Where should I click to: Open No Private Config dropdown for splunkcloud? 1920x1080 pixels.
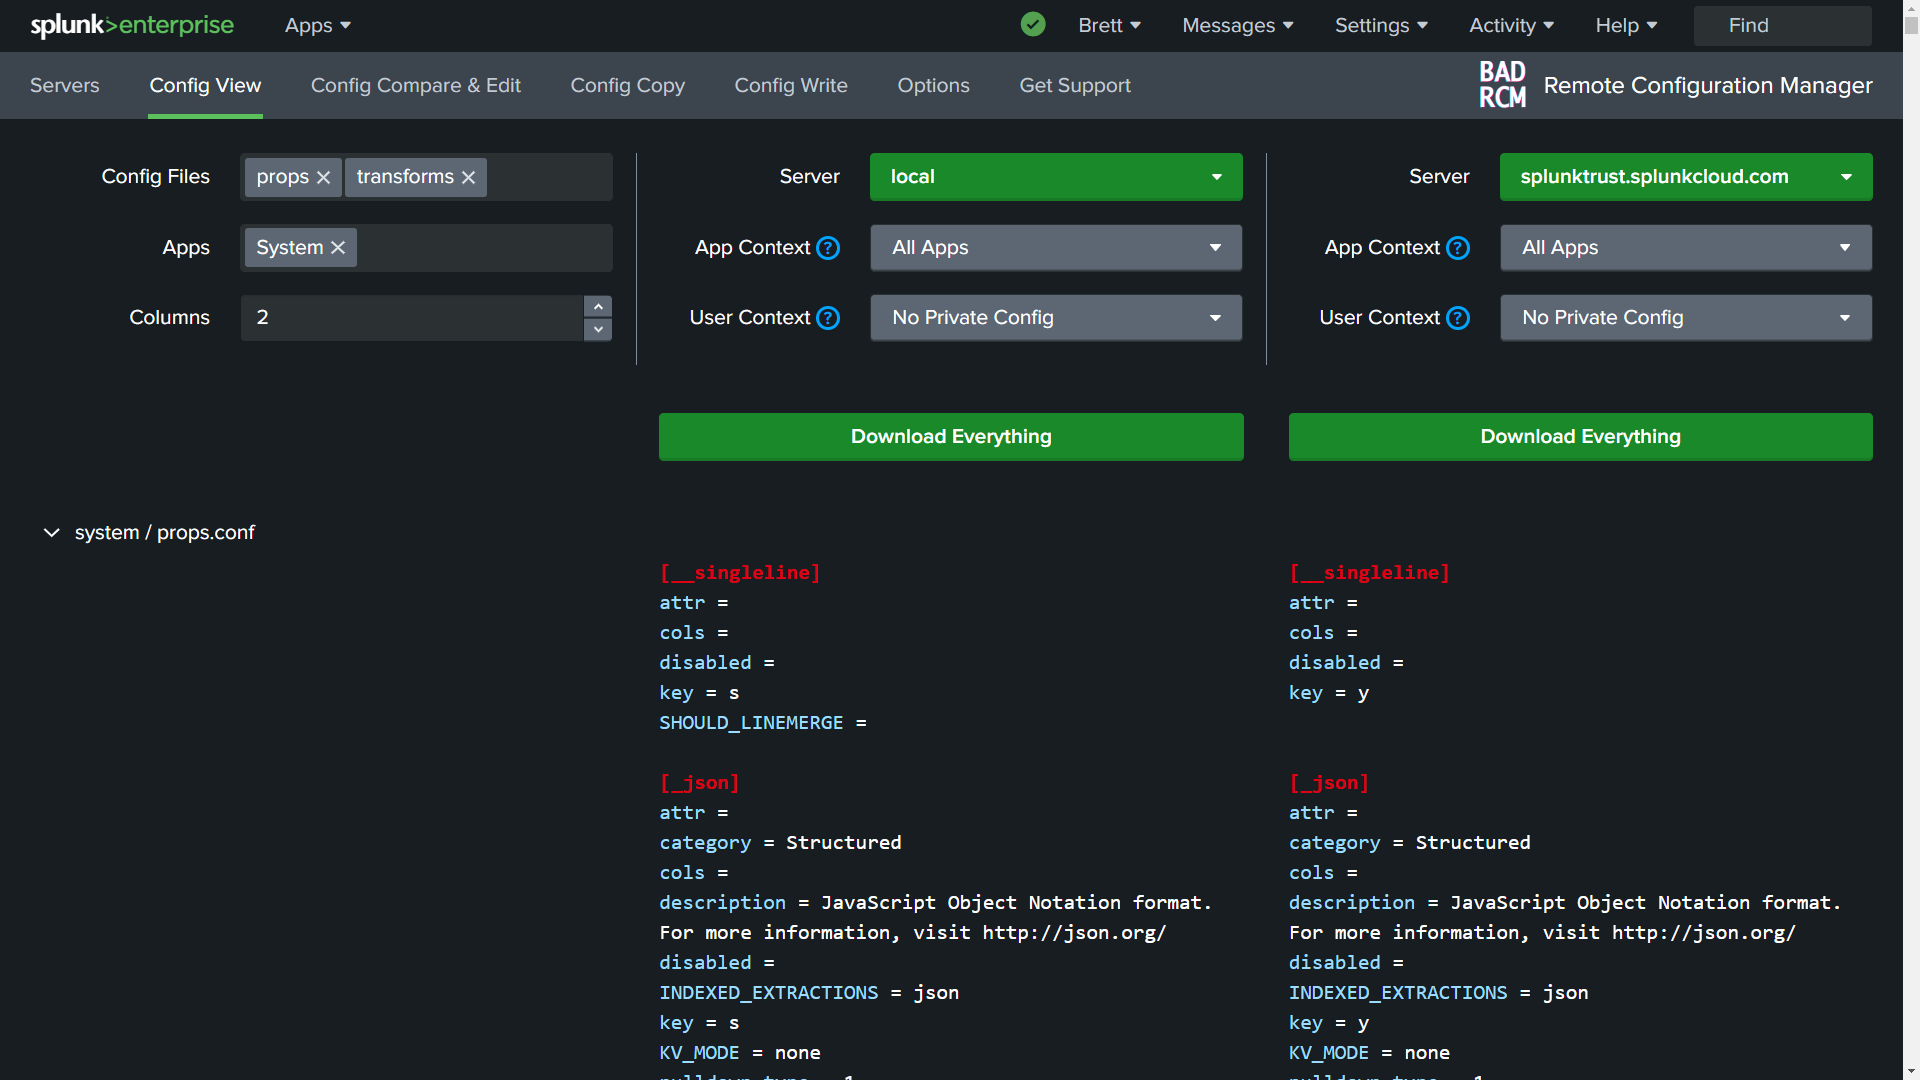[x=1686, y=318]
